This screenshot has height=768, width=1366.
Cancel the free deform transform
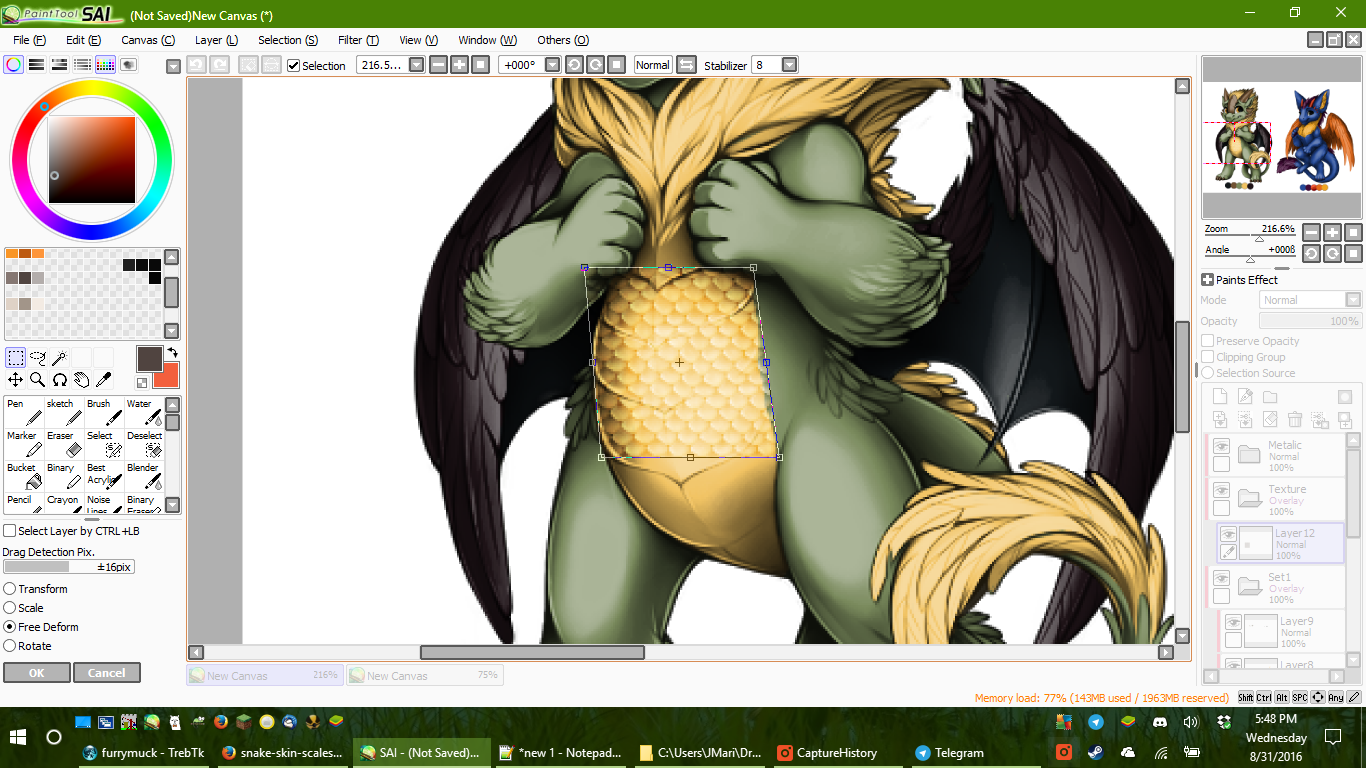coord(106,673)
